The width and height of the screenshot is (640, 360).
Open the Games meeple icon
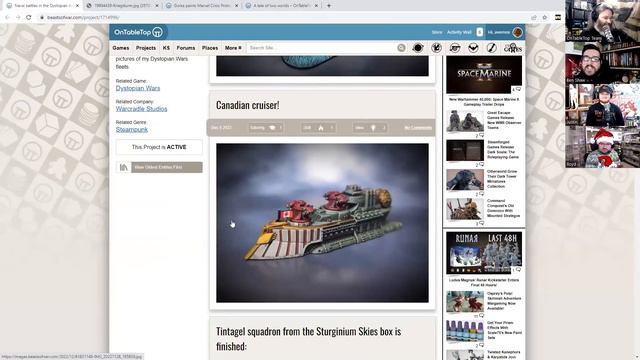tap(513, 48)
